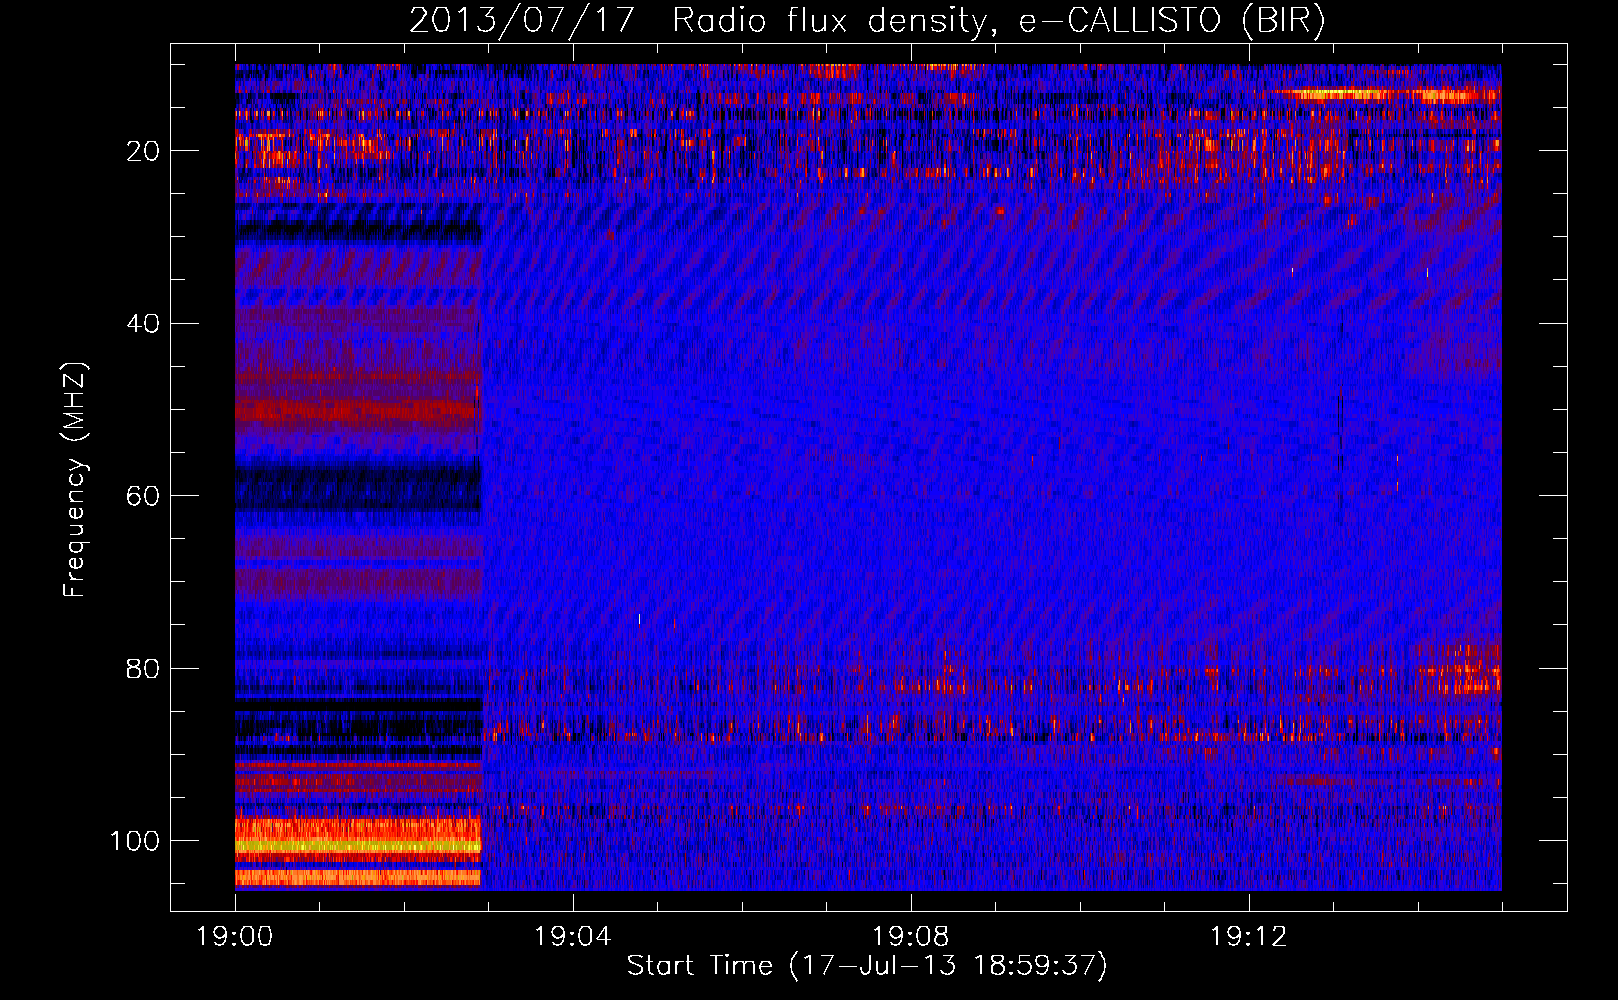Click the 'Frequency (MHZ)' axis label
Viewport: 1618px width, 1000px height.
click(x=75, y=480)
